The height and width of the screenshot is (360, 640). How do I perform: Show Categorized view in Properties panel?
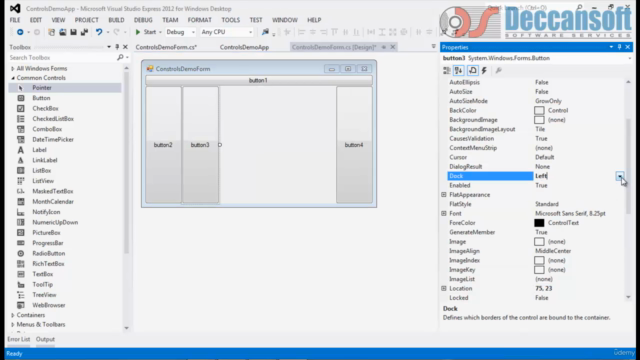pyautogui.click(x=447, y=71)
